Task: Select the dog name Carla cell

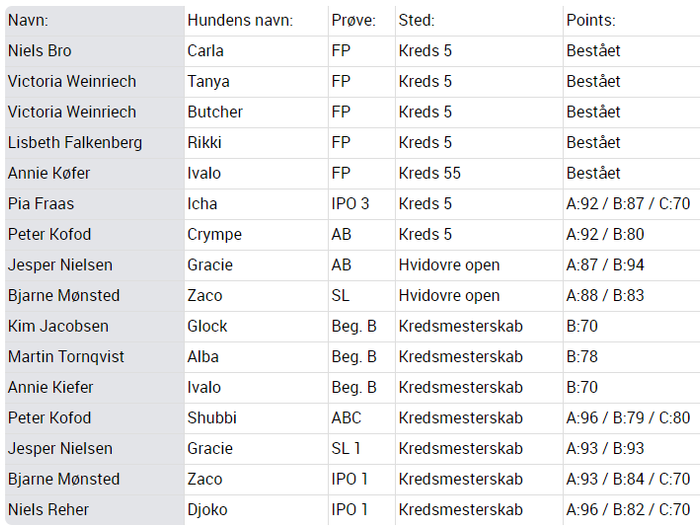Action: [256, 51]
